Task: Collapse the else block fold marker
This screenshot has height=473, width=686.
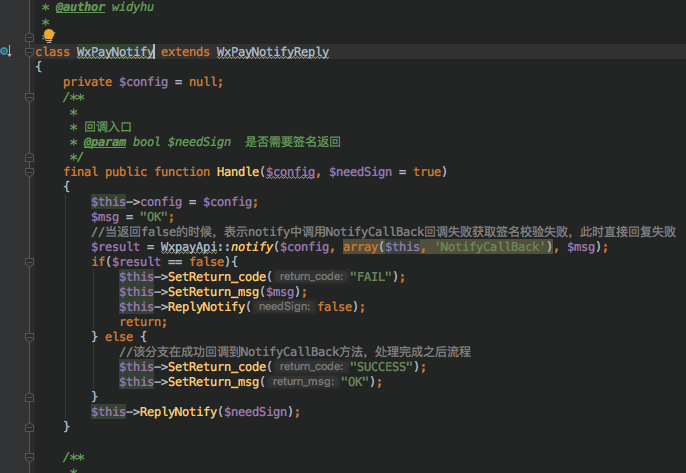Action: [29, 337]
